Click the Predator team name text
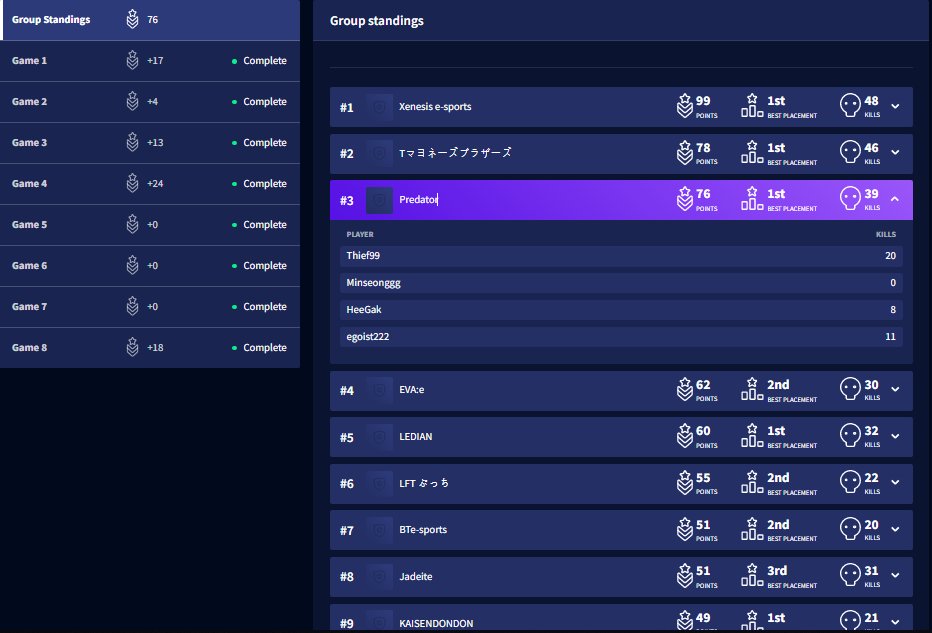Screen dimensions: 932x633 418,200
